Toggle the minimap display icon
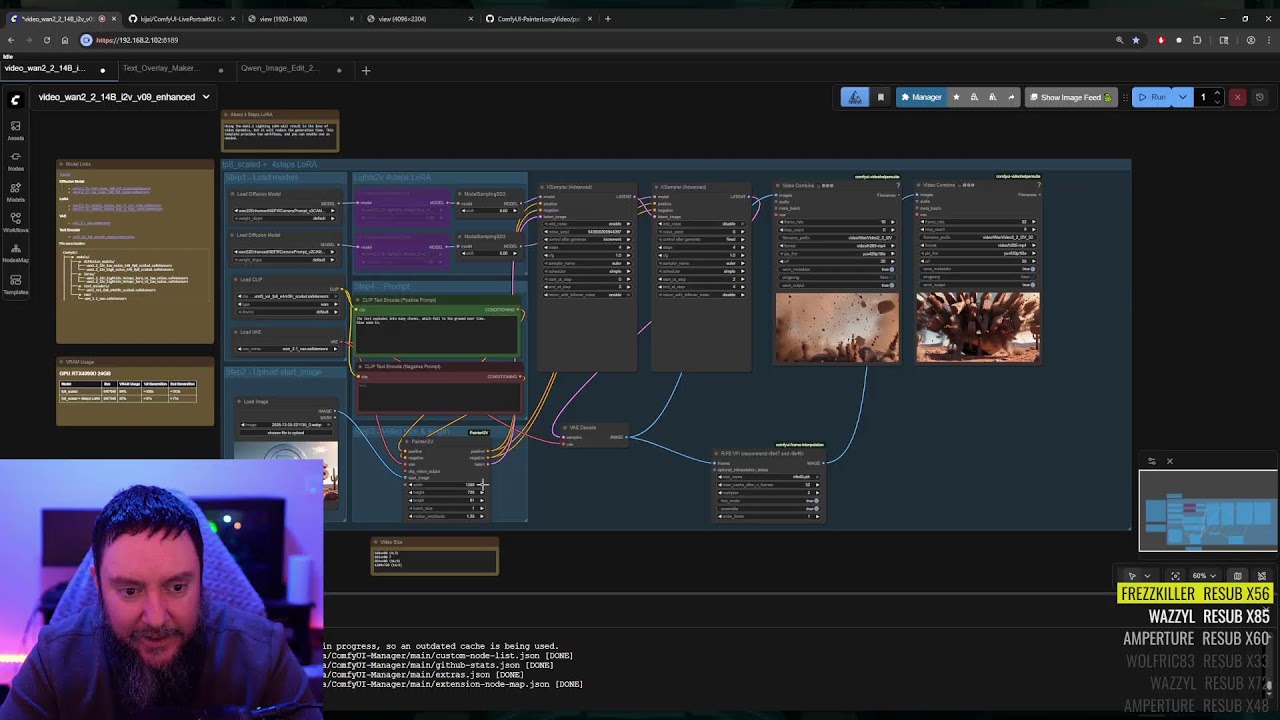The width and height of the screenshot is (1280, 720). pos(1238,576)
